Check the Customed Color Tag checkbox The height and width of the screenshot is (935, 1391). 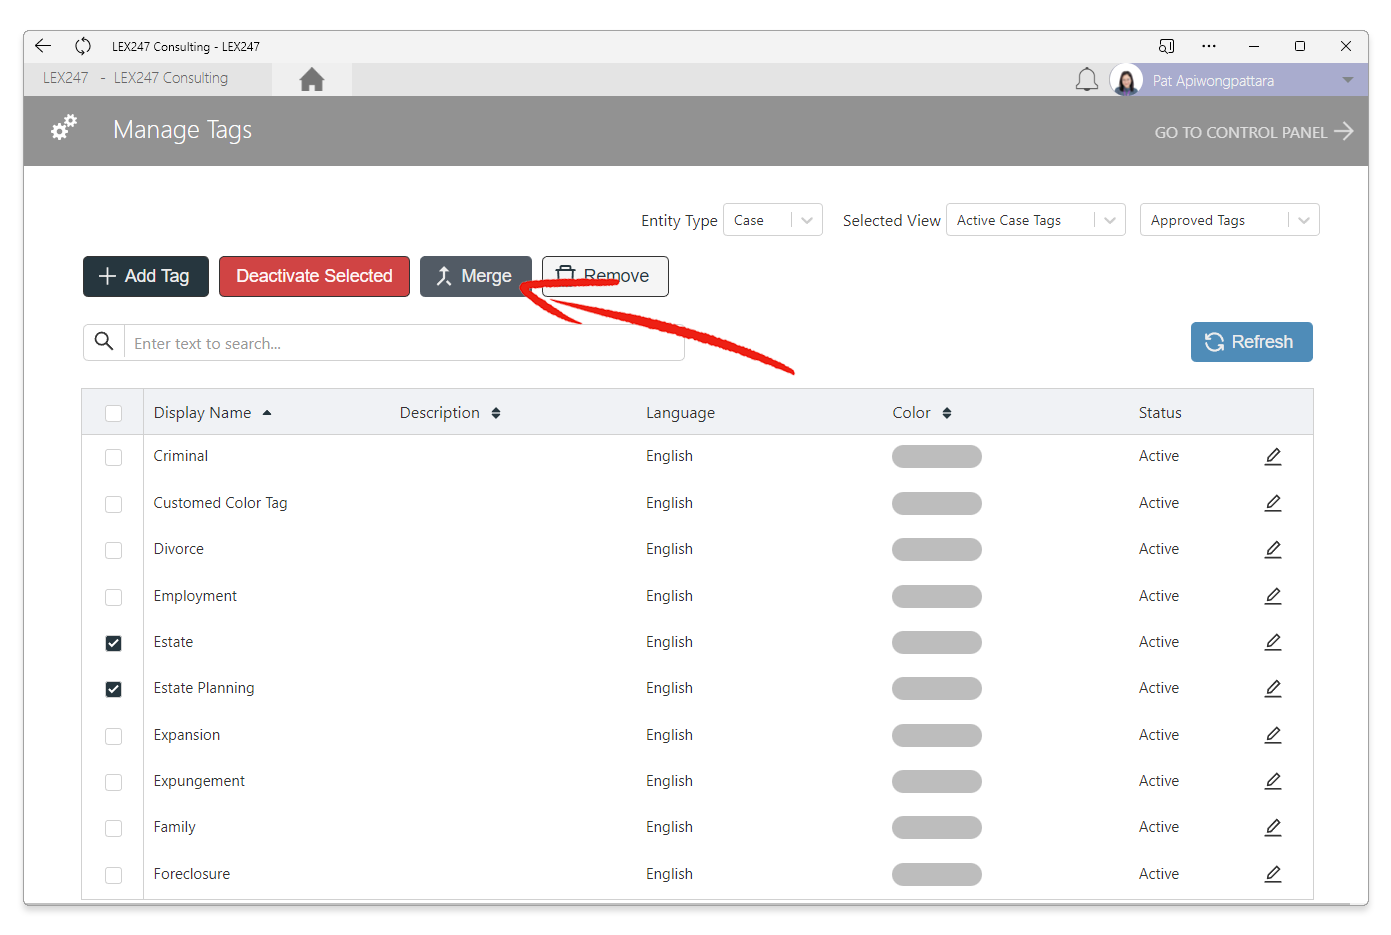[113, 504]
